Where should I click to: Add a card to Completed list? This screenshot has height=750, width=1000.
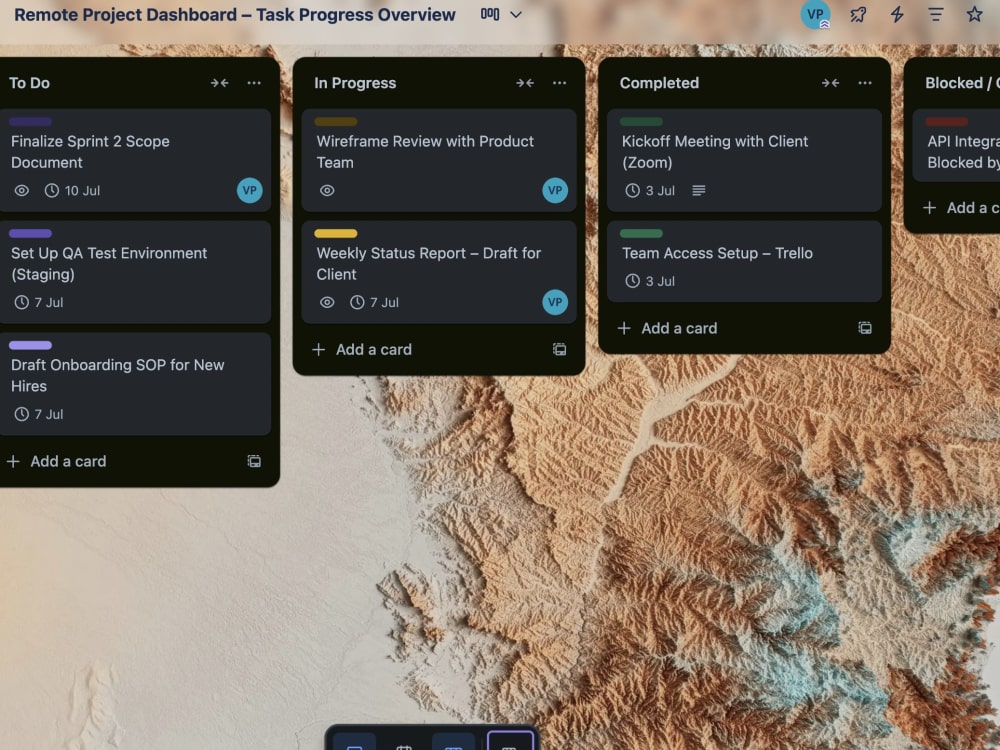[x=667, y=328]
